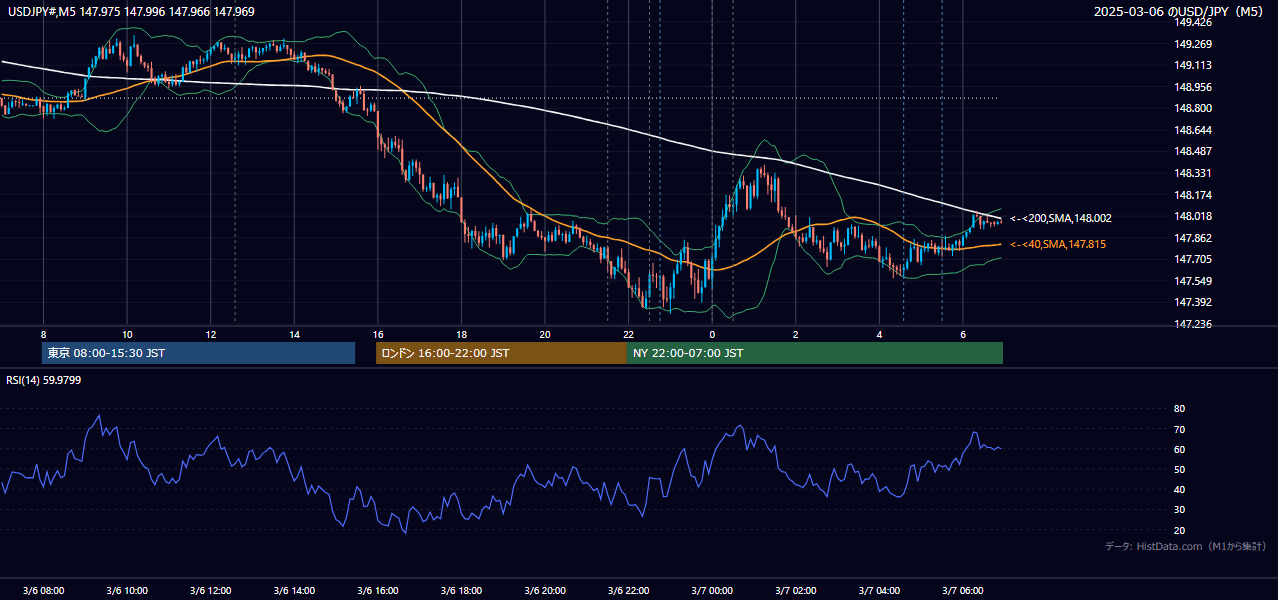1278x600 pixels.
Task: Select the 東京 08:00-15:30 JST session bar
Action: pyautogui.click(x=199, y=353)
